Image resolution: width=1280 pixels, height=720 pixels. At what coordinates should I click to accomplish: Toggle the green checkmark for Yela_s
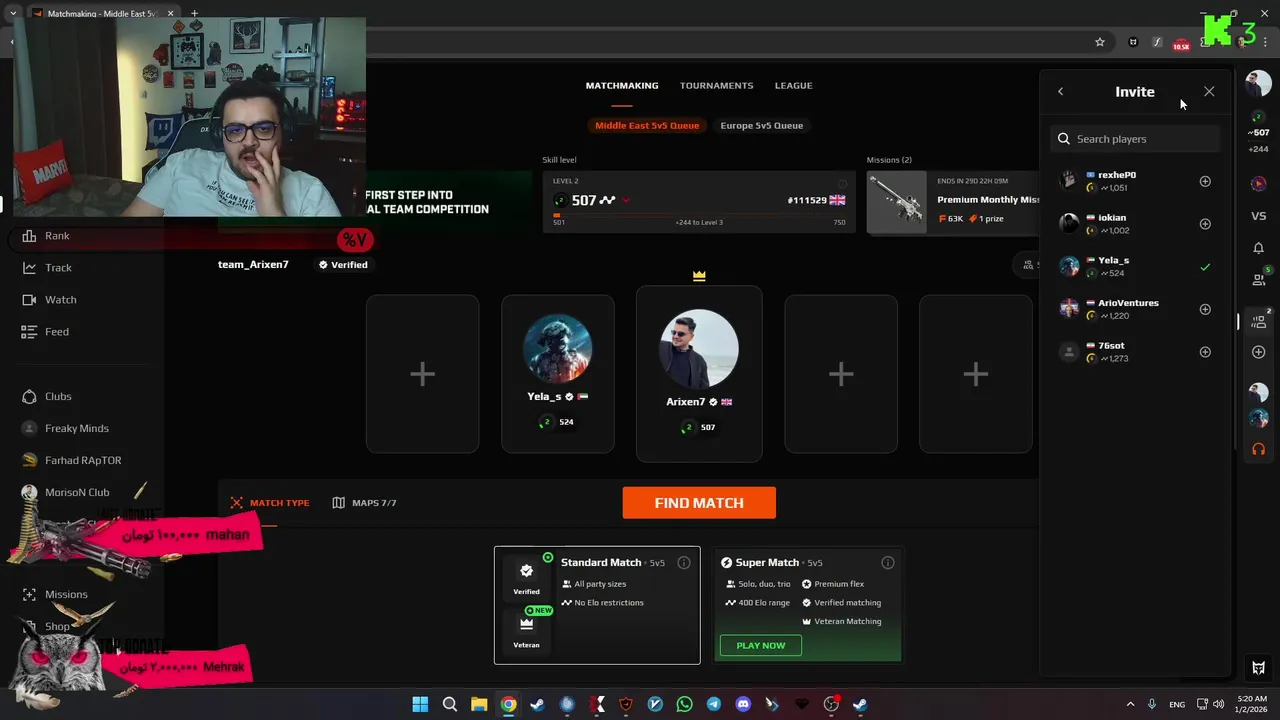point(1205,267)
